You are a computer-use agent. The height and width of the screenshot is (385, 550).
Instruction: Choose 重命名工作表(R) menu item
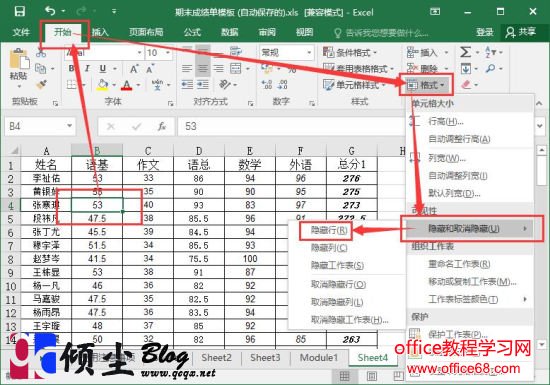coord(459,264)
